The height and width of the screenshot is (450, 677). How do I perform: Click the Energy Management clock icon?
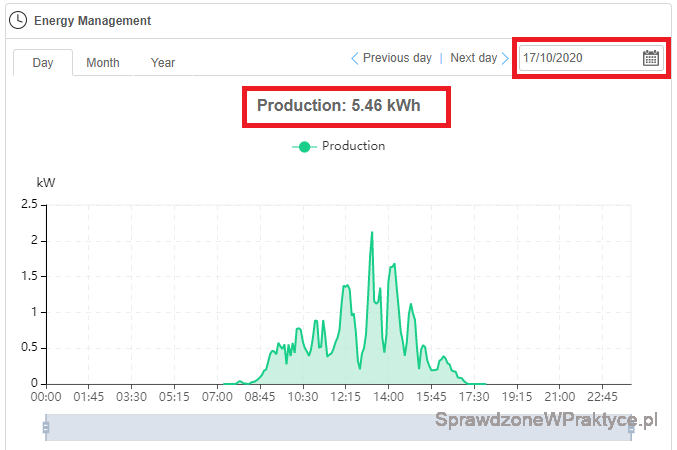[18, 20]
